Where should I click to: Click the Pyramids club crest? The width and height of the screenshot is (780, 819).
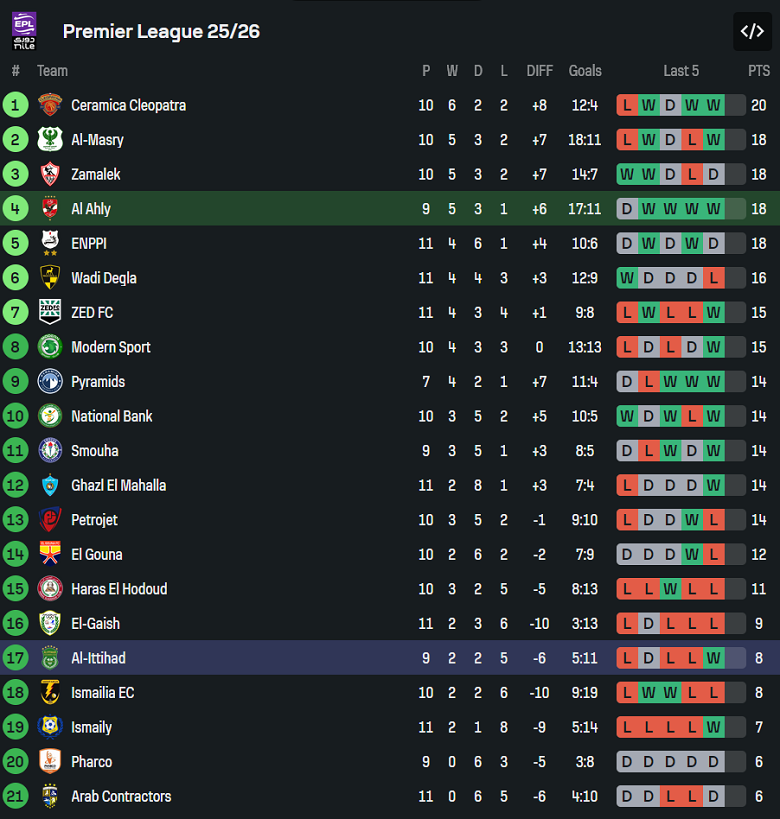click(50, 382)
